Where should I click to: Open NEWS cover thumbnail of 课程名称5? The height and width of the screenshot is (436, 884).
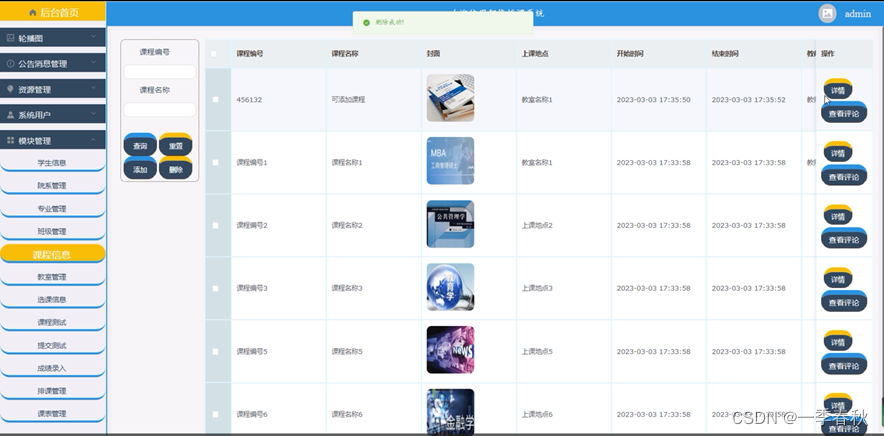pos(450,350)
